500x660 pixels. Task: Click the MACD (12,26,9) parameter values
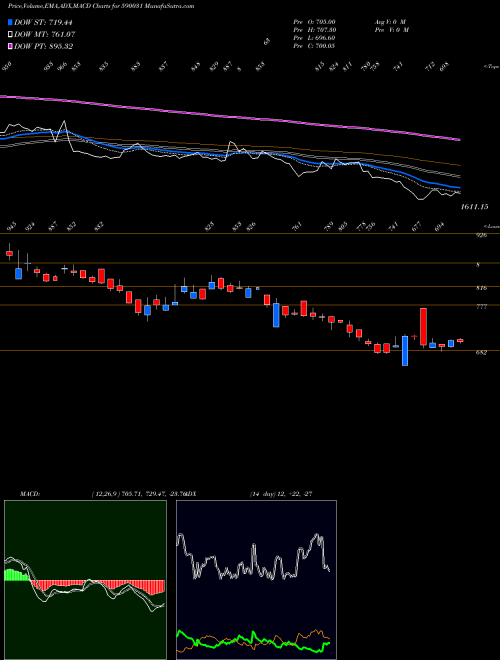(138, 494)
